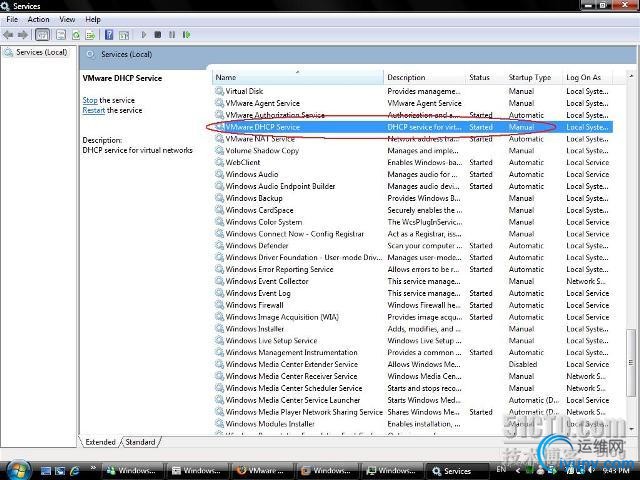Click the Show Desktop quick launch icon
This screenshot has width=640, height=480.
pos(46,471)
